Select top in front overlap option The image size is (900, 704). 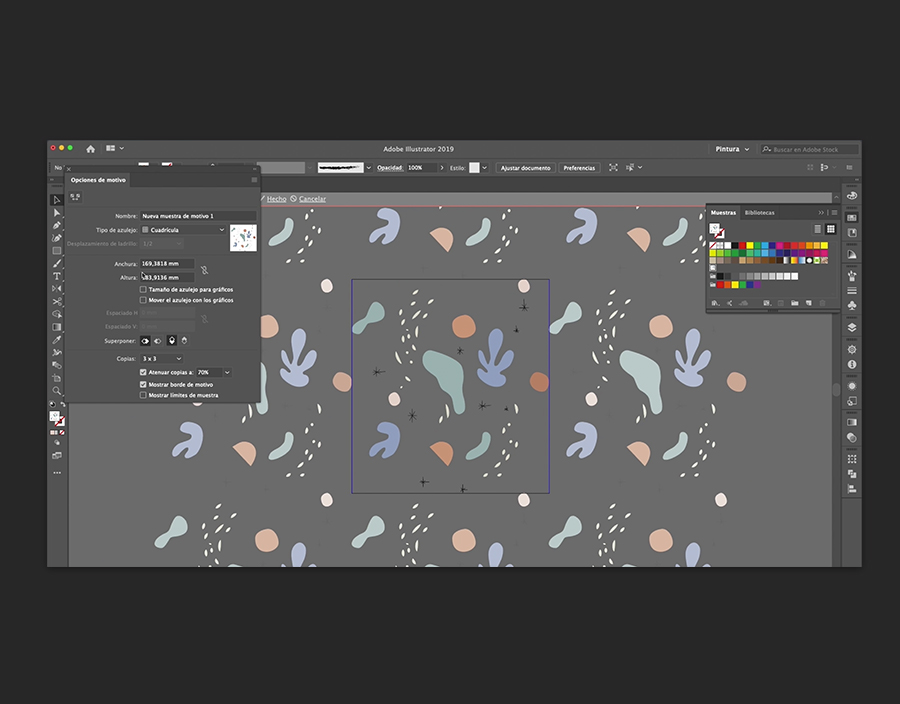[x=172, y=341]
